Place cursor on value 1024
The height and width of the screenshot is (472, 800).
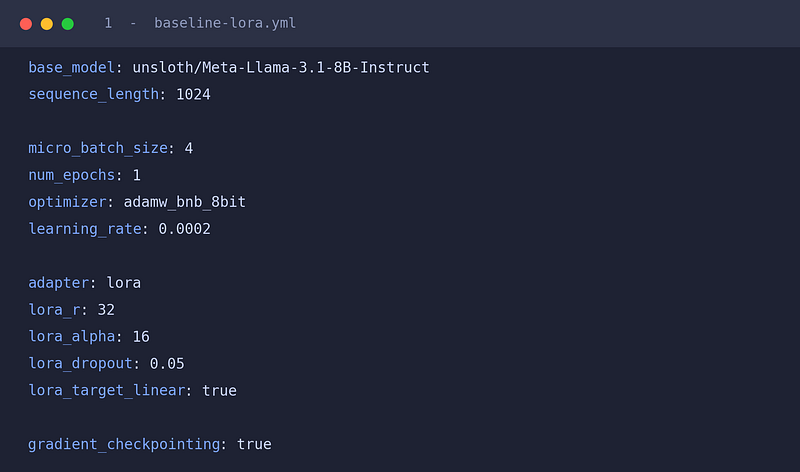(x=193, y=95)
